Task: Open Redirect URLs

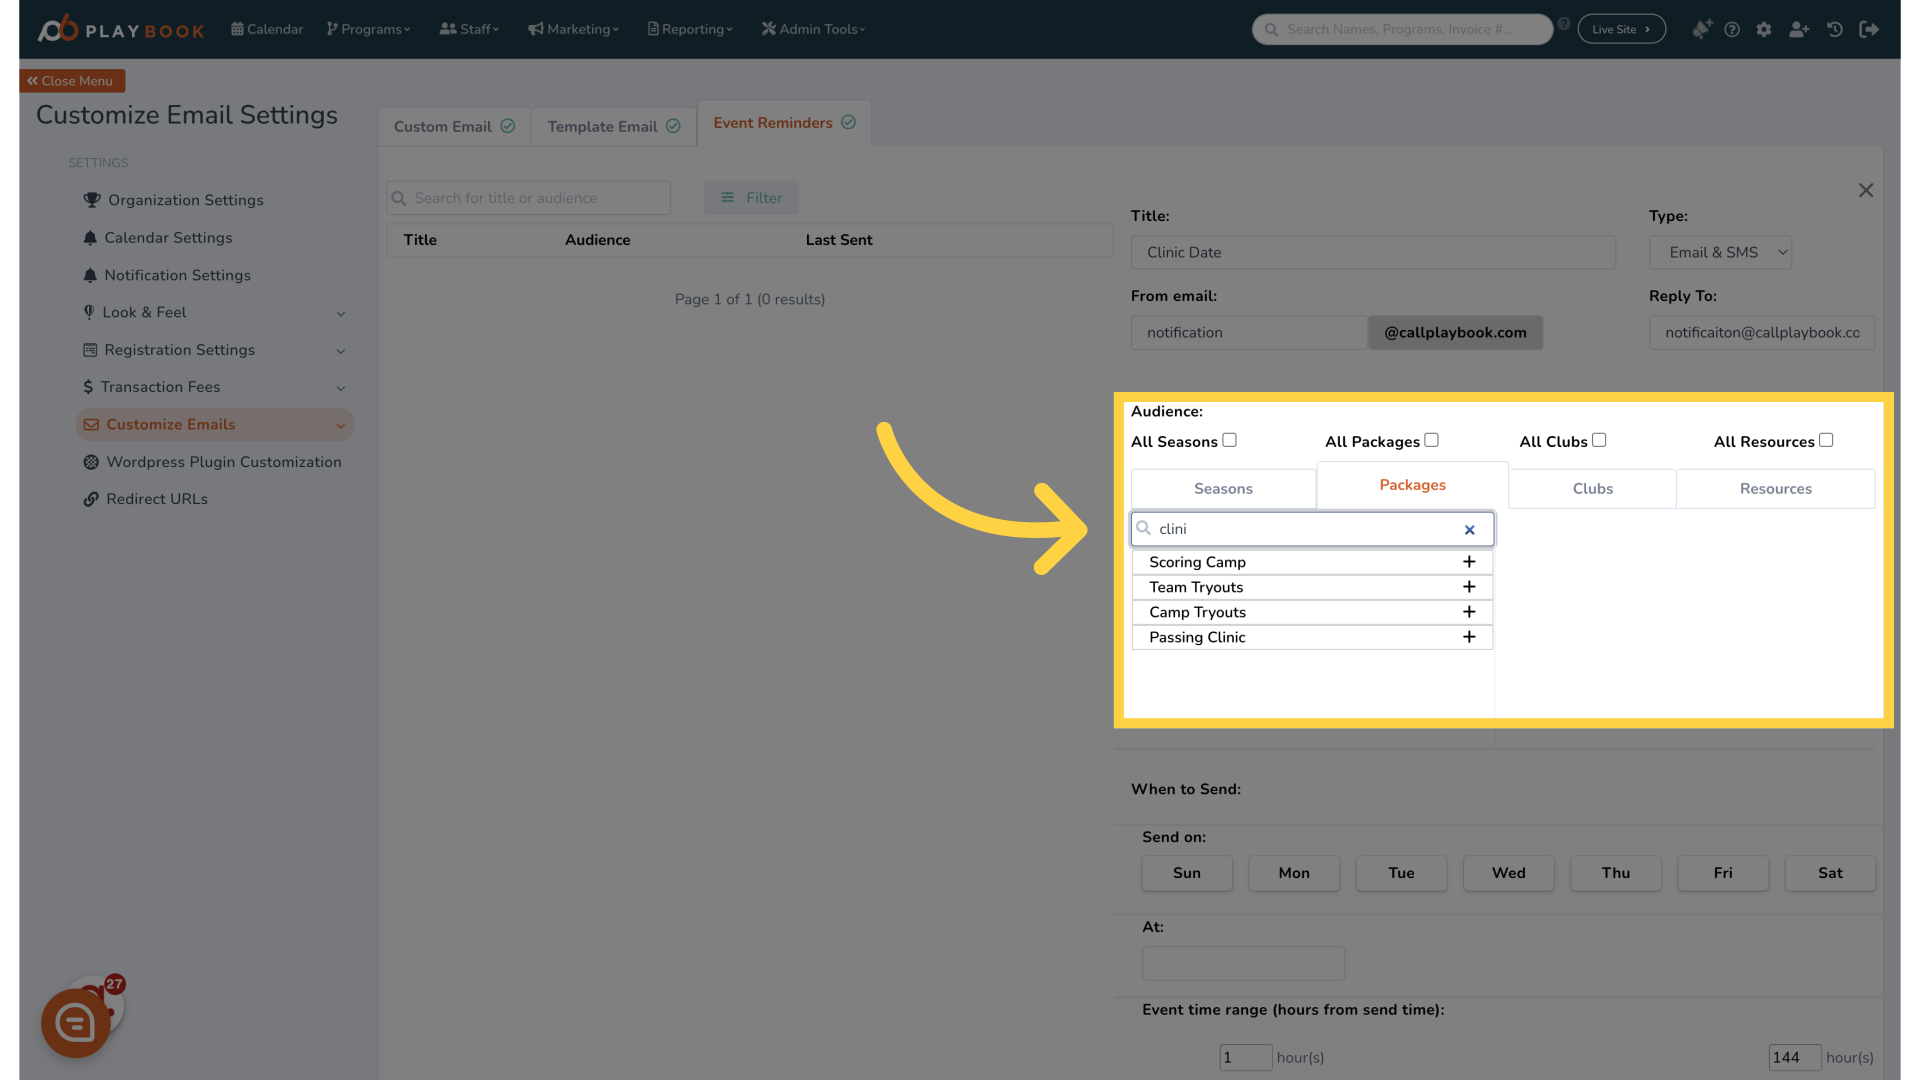Action: pyautogui.click(x=146, y=499)
